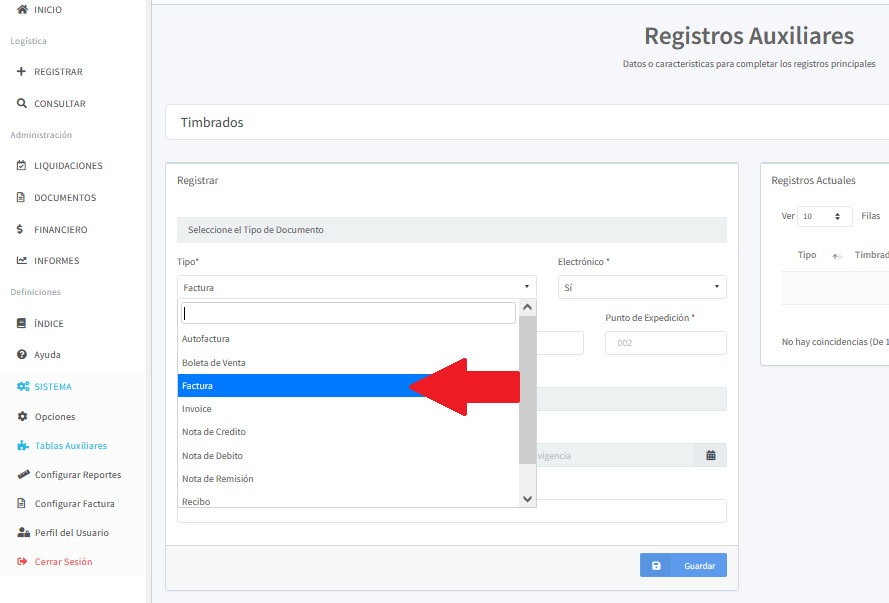Image resolution: width=889 pixels, height=603 pixels.
Task: Choose Nota de Credito option
Action: point(214,432)
